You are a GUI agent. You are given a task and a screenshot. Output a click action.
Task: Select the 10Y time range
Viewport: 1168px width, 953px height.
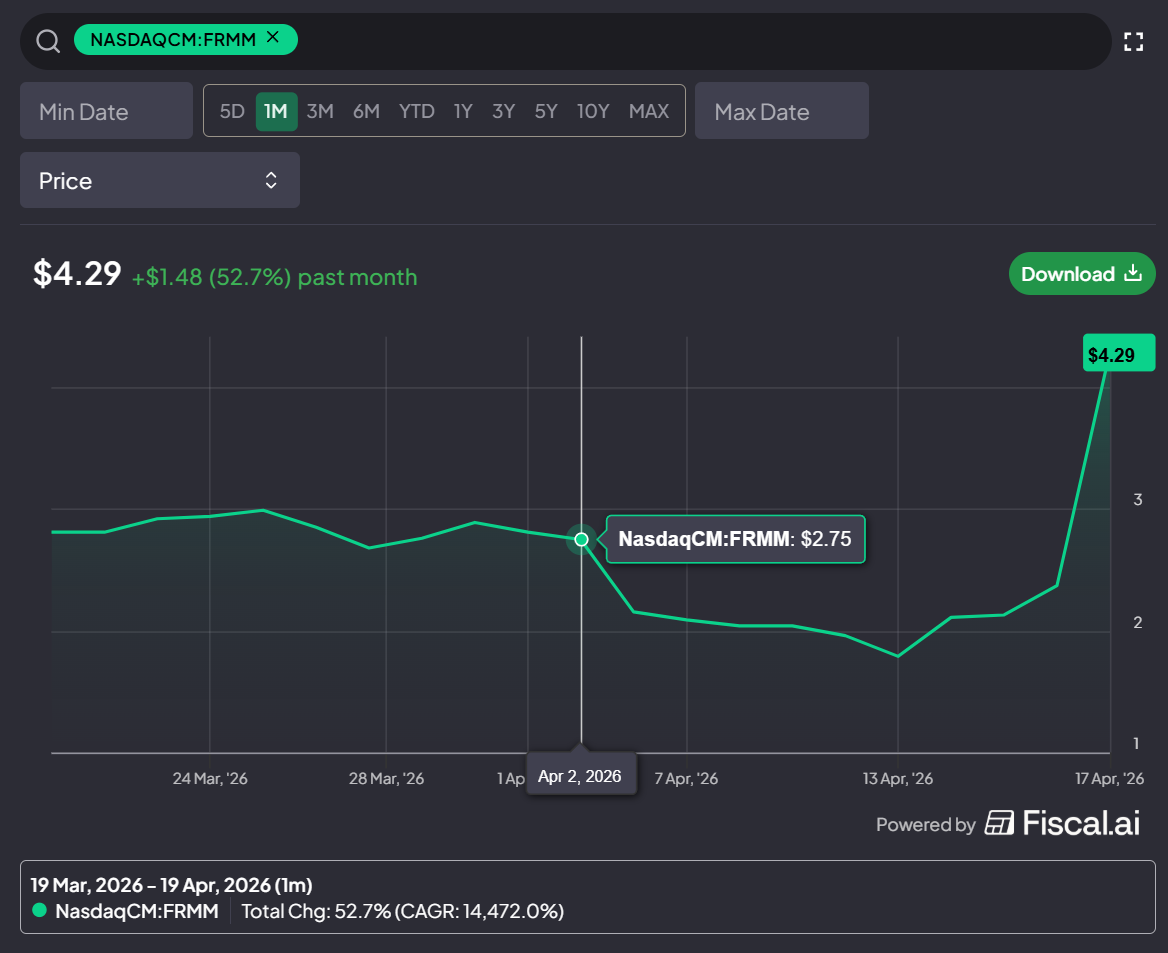pyautogui.click(x=593, y=111)
